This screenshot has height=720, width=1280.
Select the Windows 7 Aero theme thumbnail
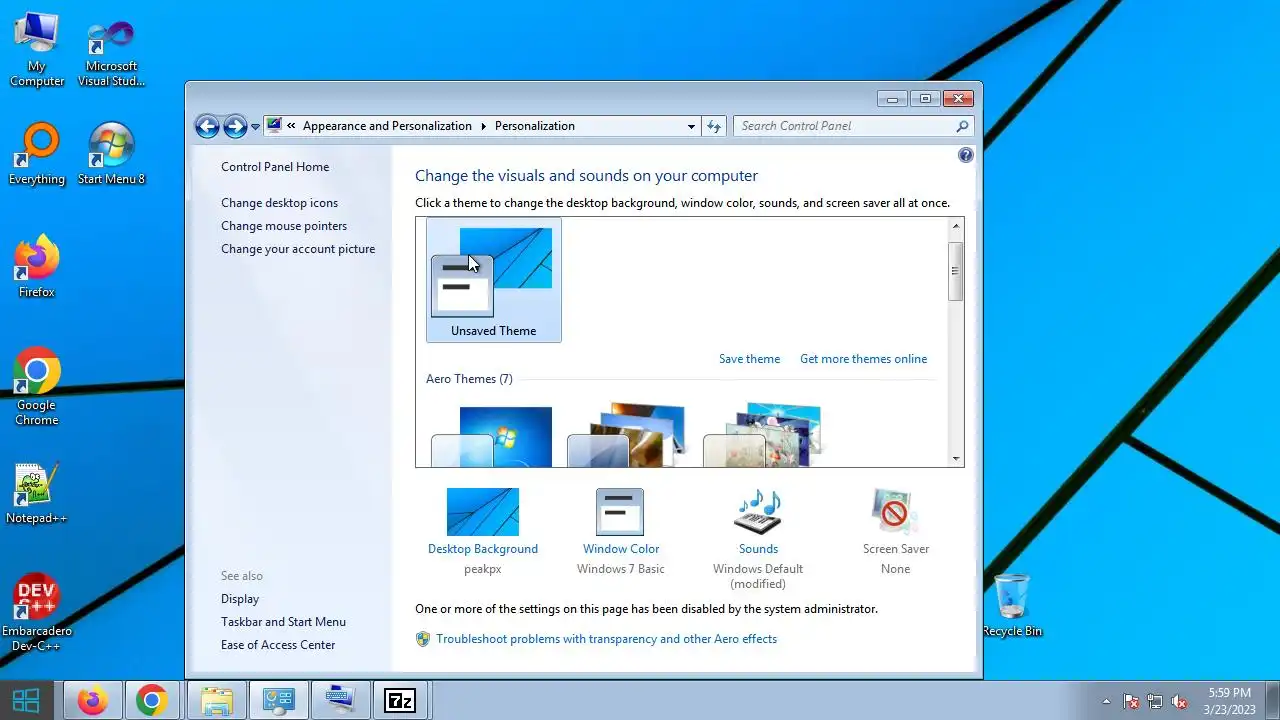pos(492,437)
